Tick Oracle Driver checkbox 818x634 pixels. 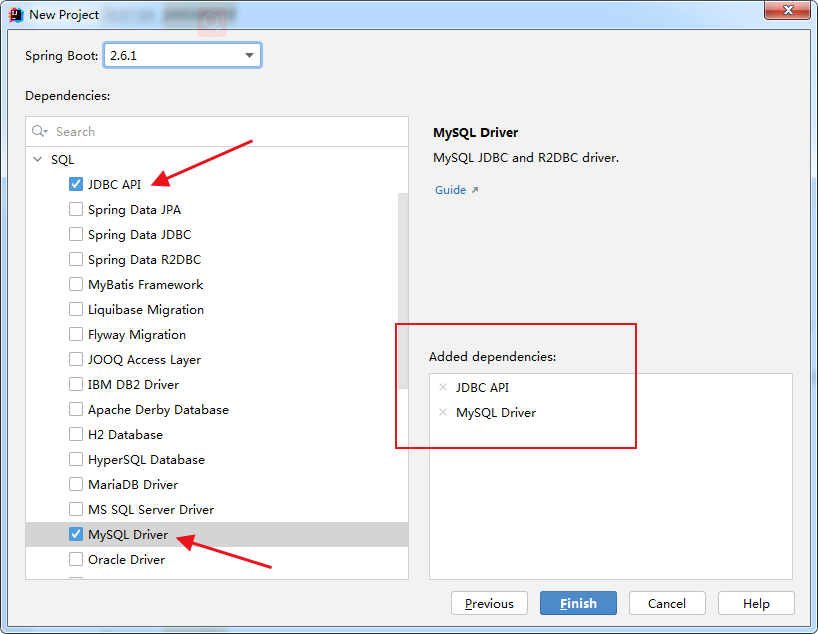(76, 559)
